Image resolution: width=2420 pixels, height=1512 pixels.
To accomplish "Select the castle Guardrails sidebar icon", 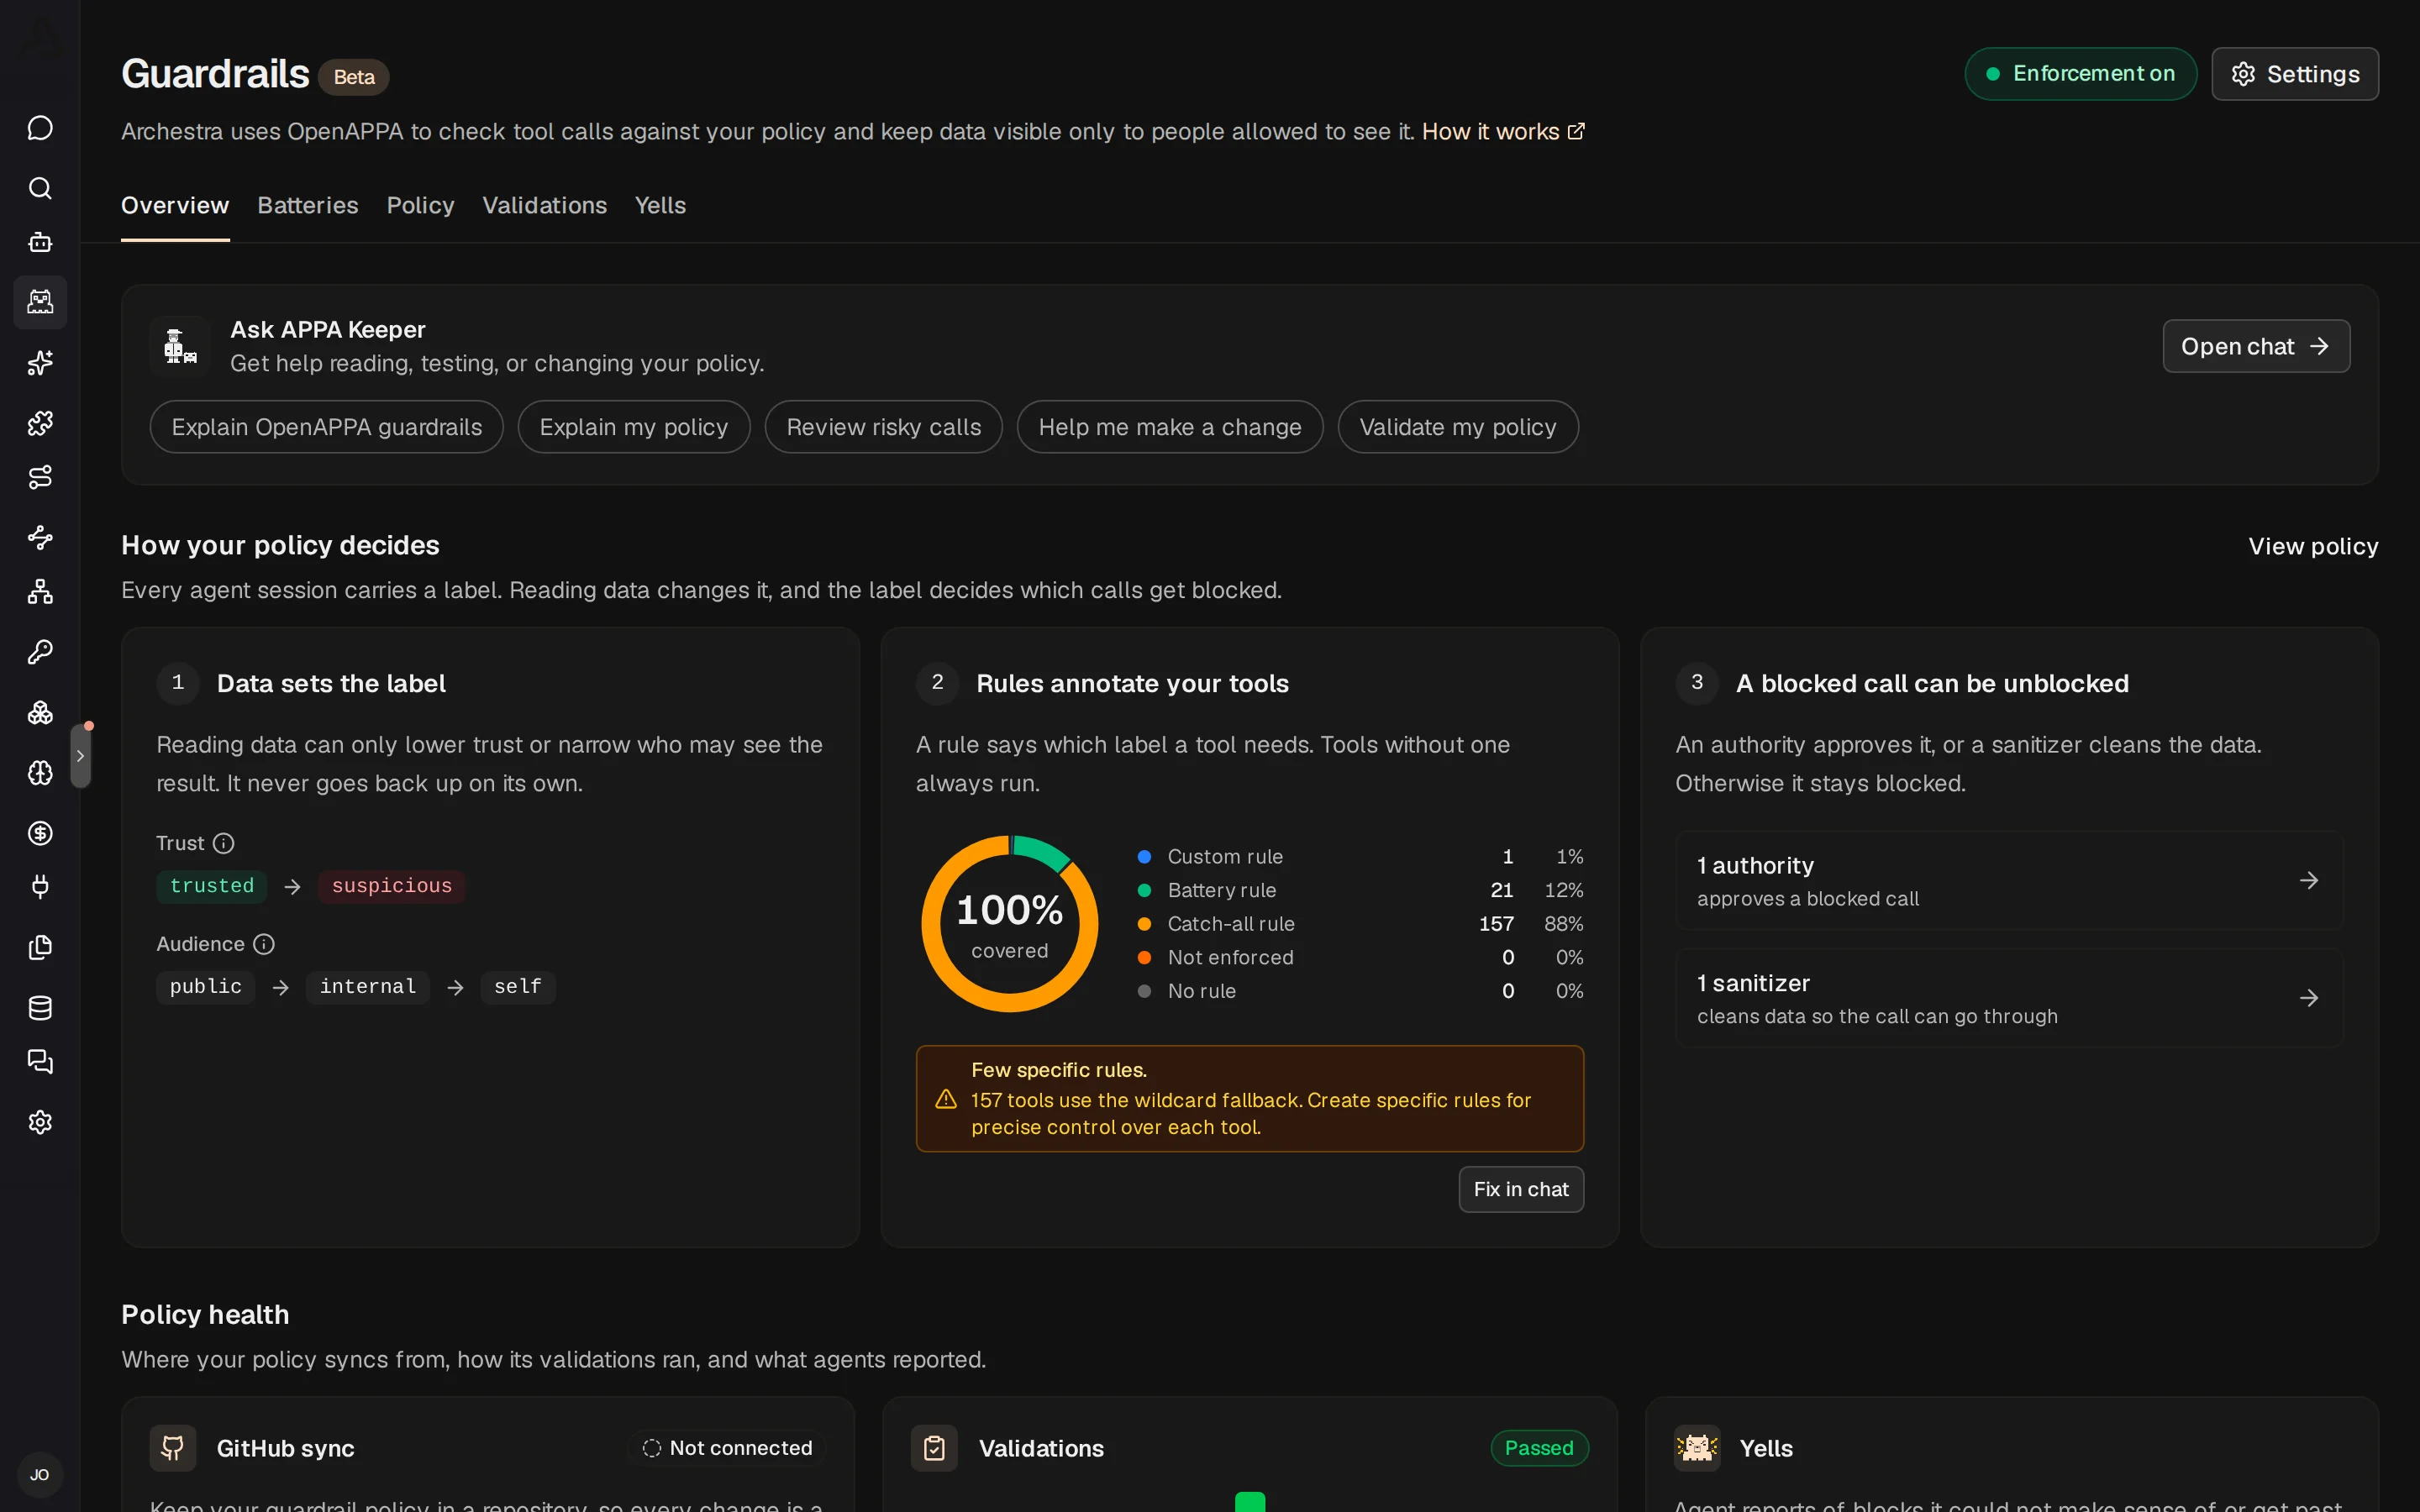I will click(40, 302).
